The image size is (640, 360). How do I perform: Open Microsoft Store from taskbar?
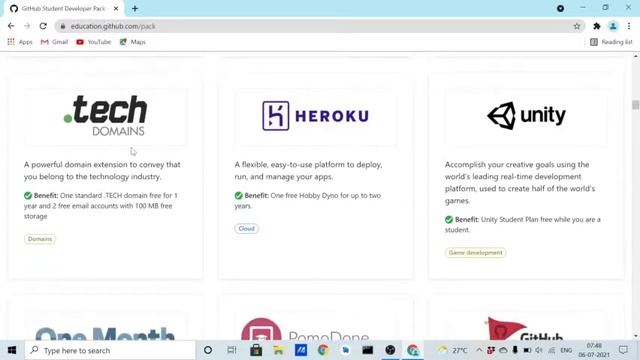256,350
